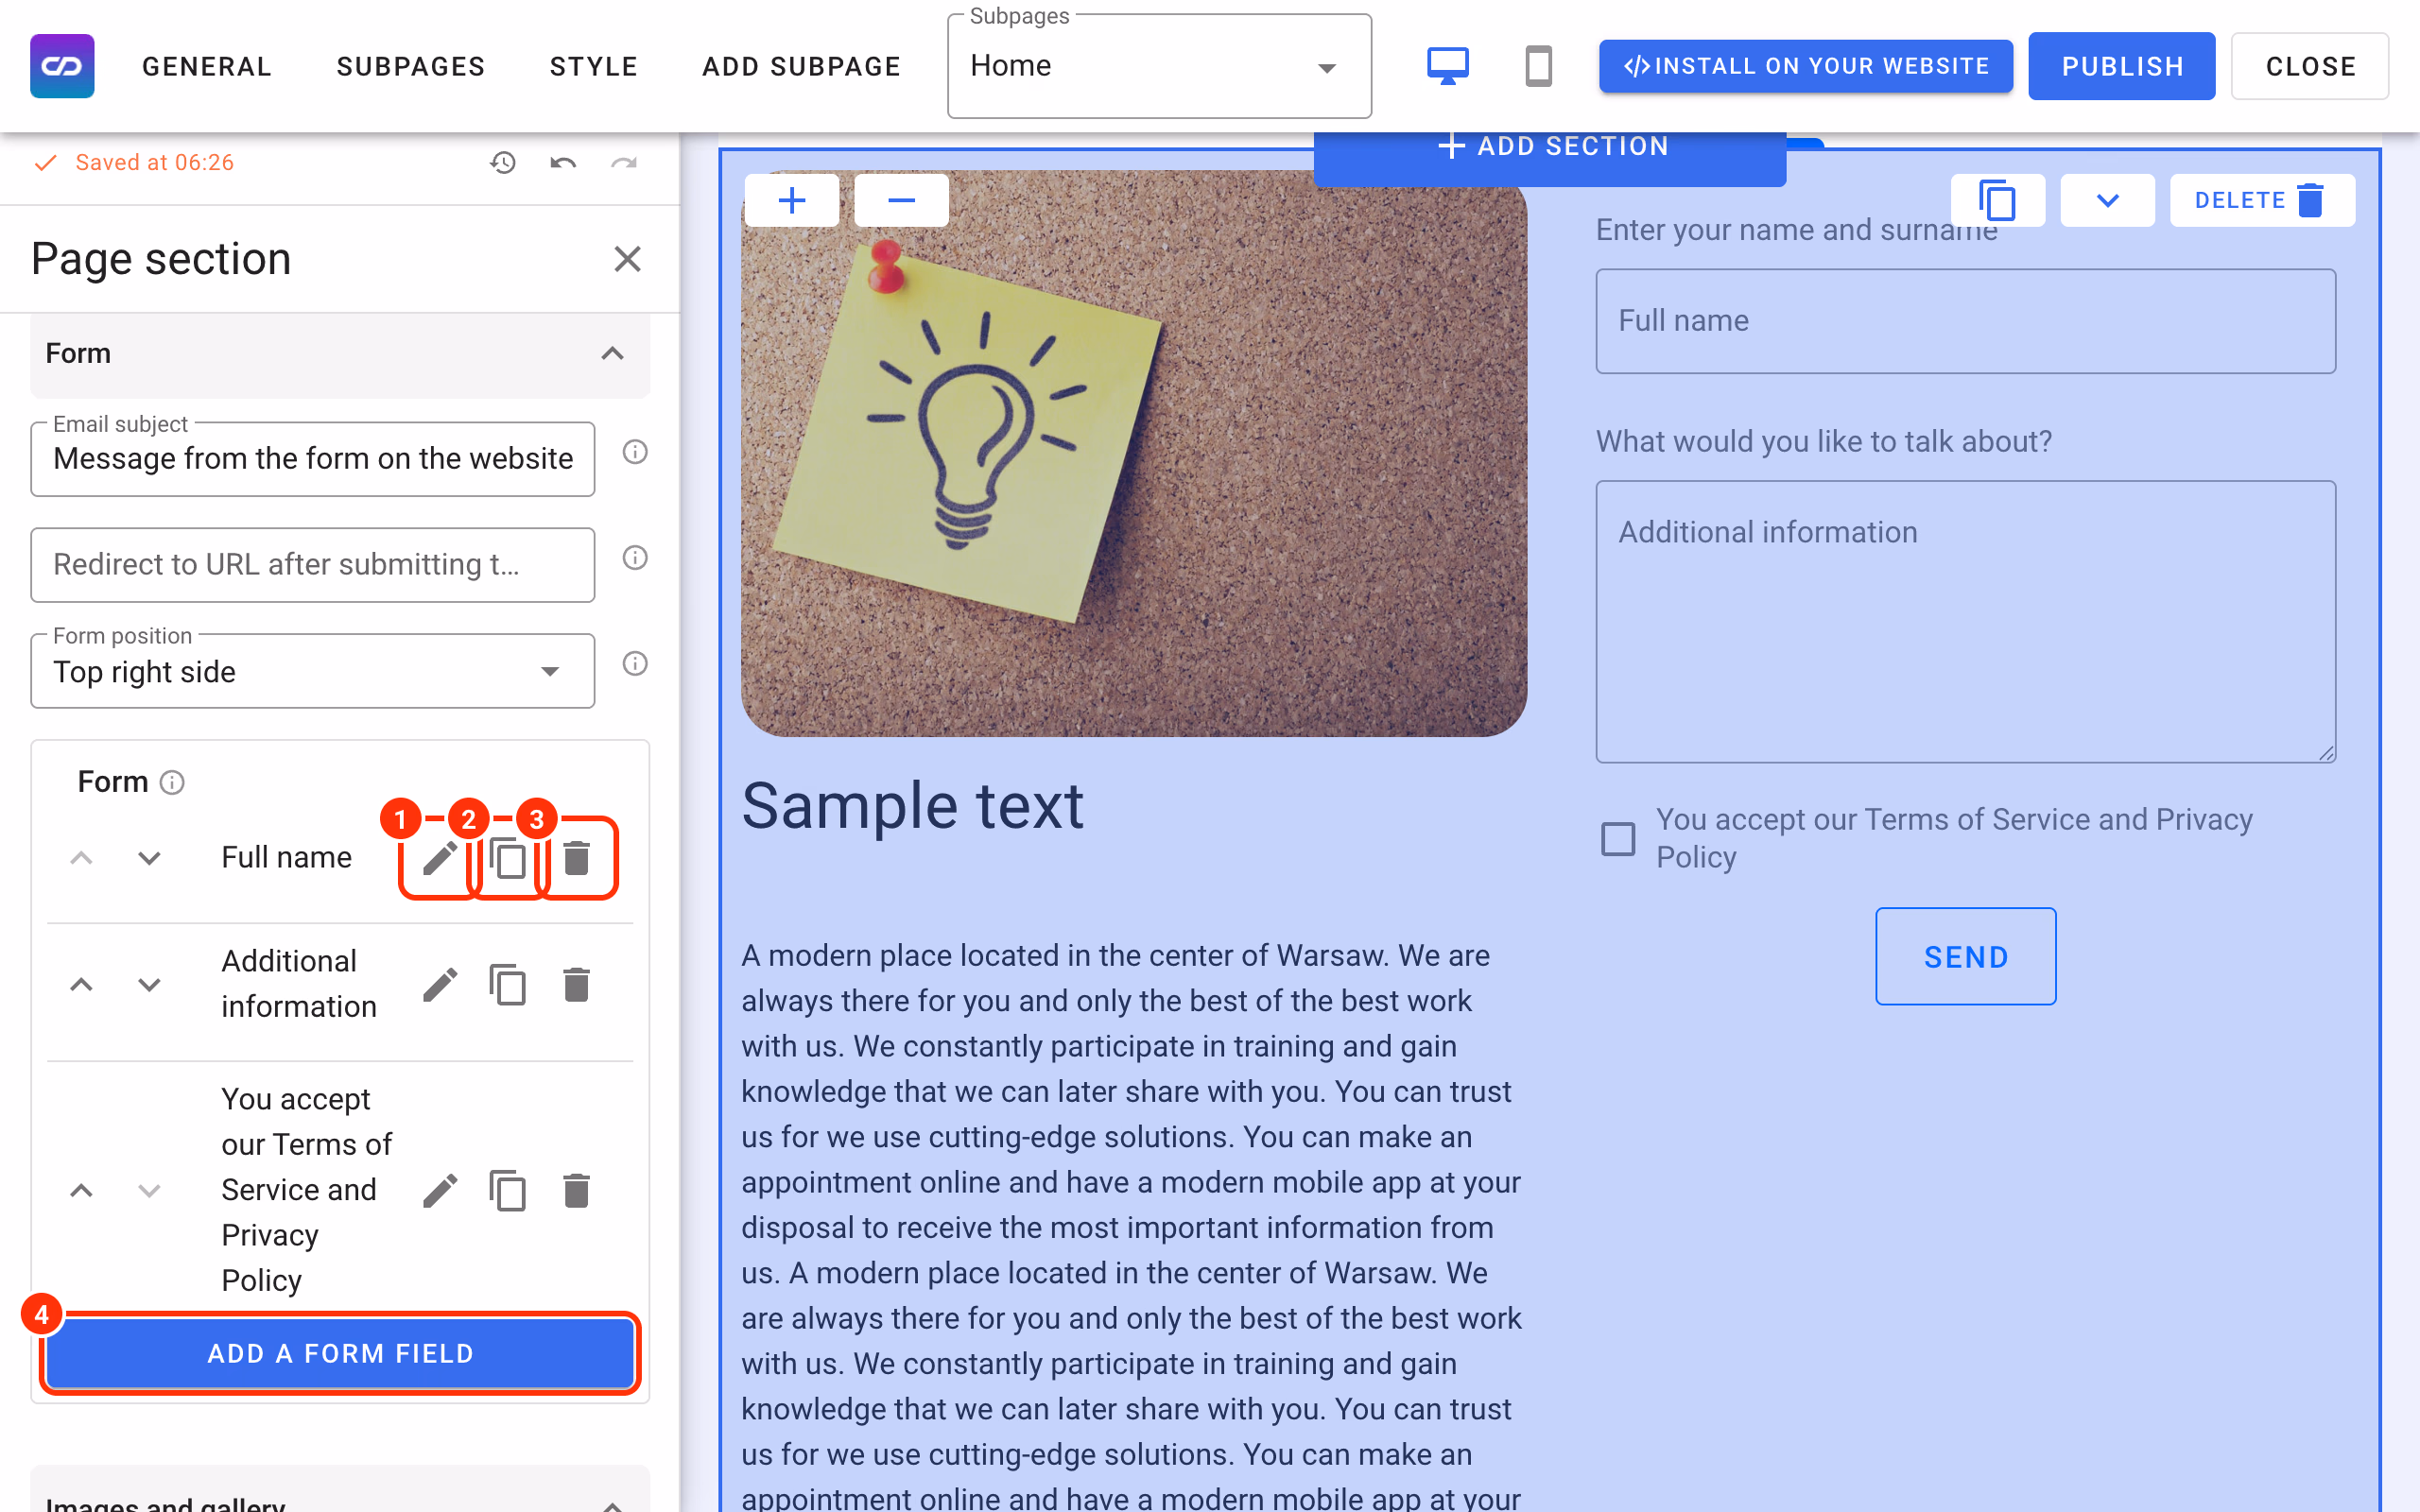2420x1512 pixels.
Task: Edit the Full name form field
Action: (x=440, y=858)
